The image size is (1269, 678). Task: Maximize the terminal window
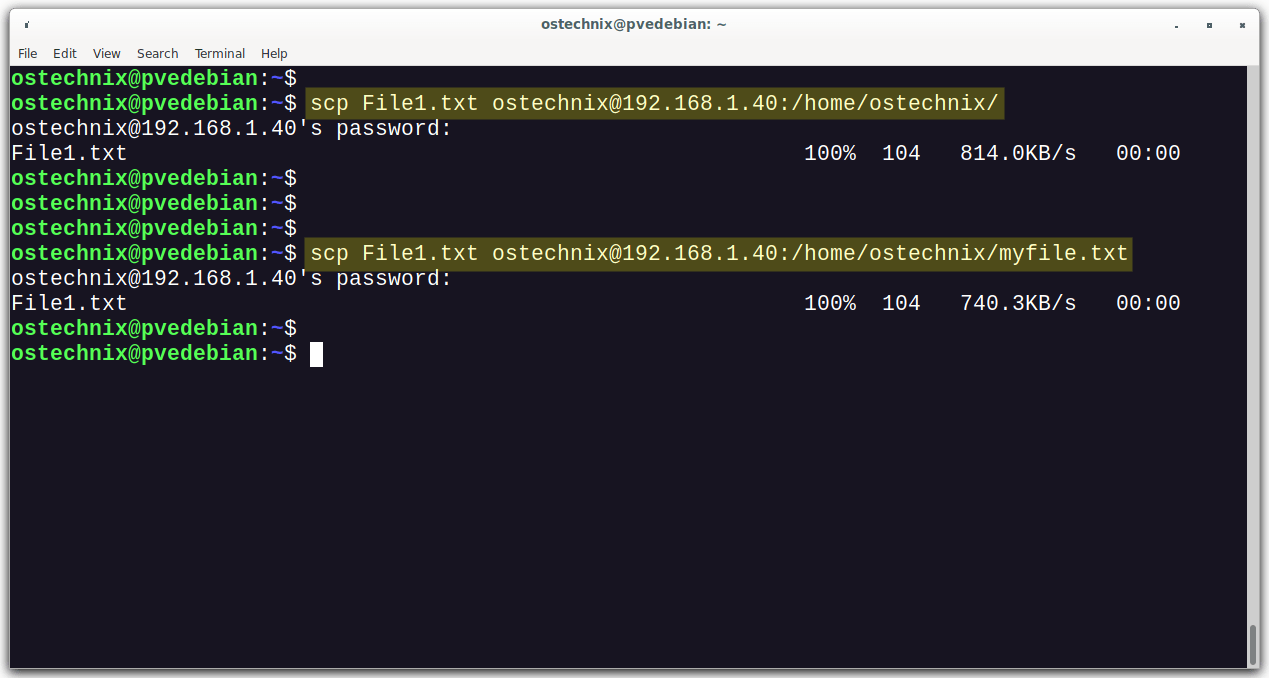pos(1210,25)
